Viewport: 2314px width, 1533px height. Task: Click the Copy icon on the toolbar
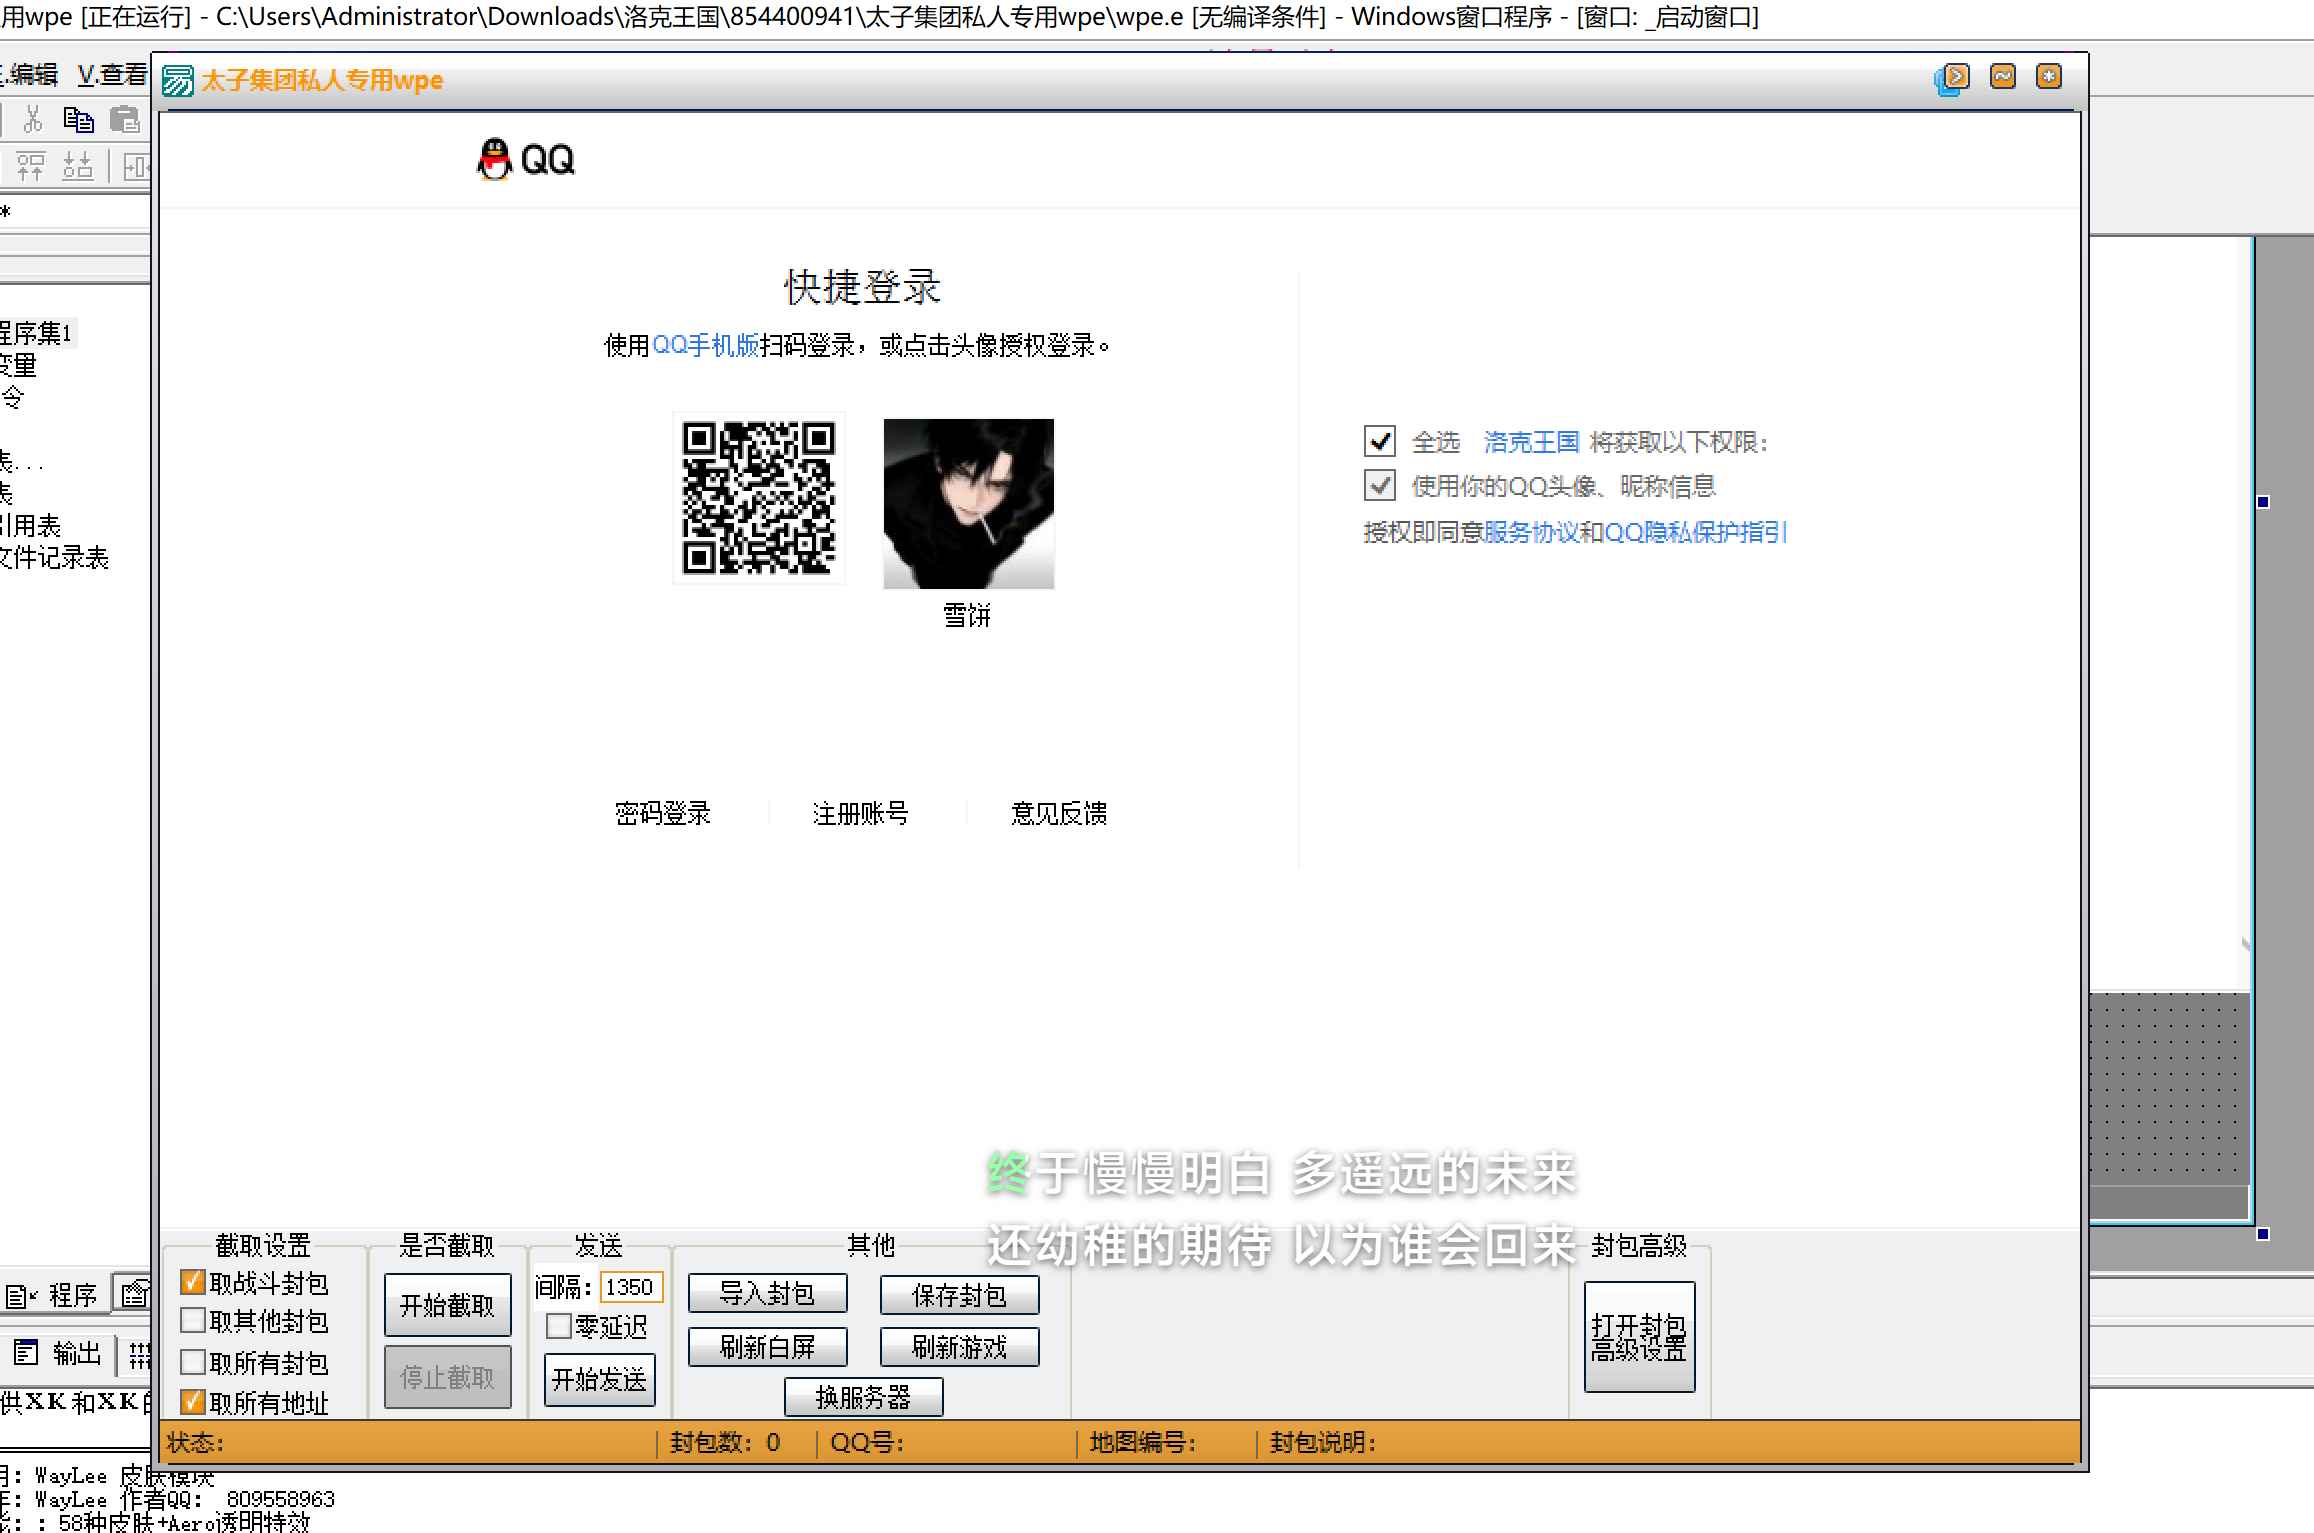[x=78, y=120]
